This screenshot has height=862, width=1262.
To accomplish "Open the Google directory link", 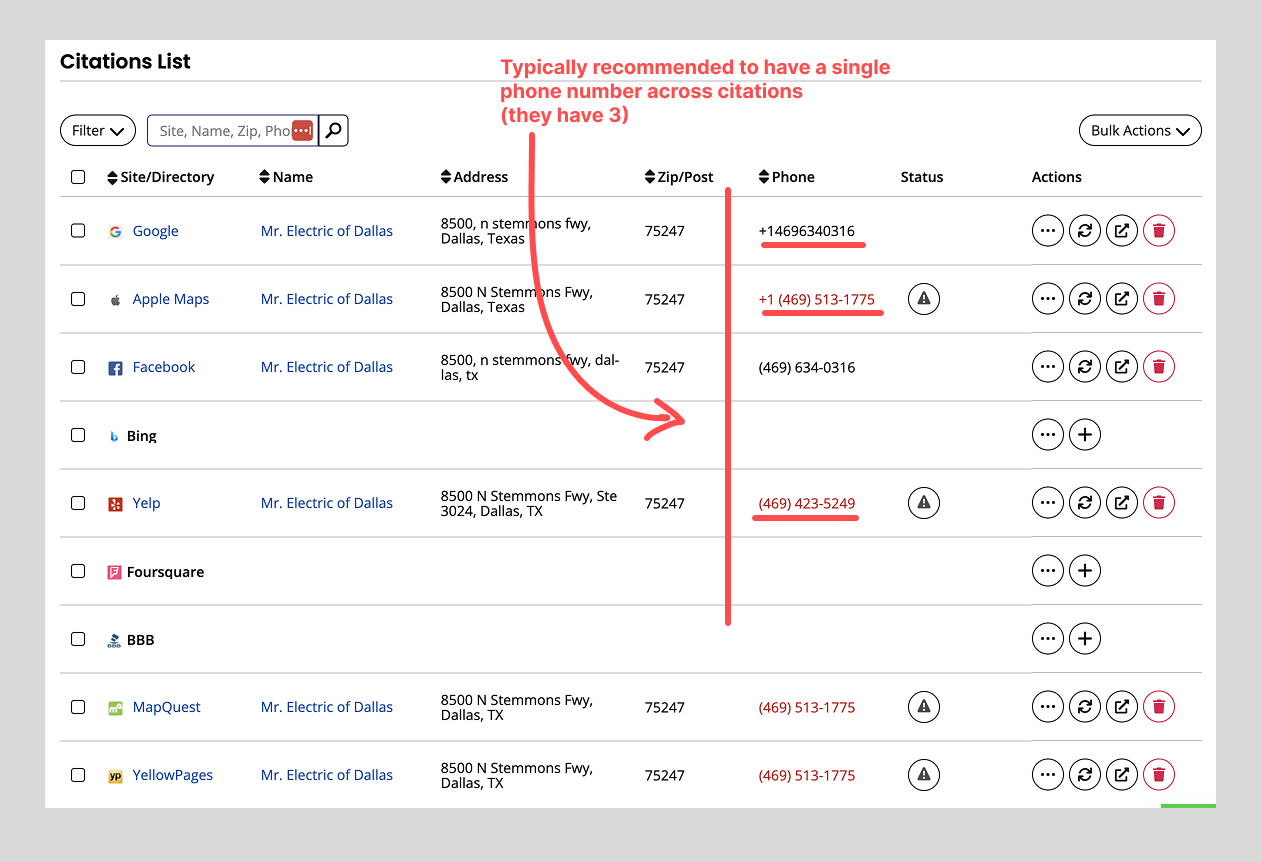I will pyautogui.click(x=156, y=231).
